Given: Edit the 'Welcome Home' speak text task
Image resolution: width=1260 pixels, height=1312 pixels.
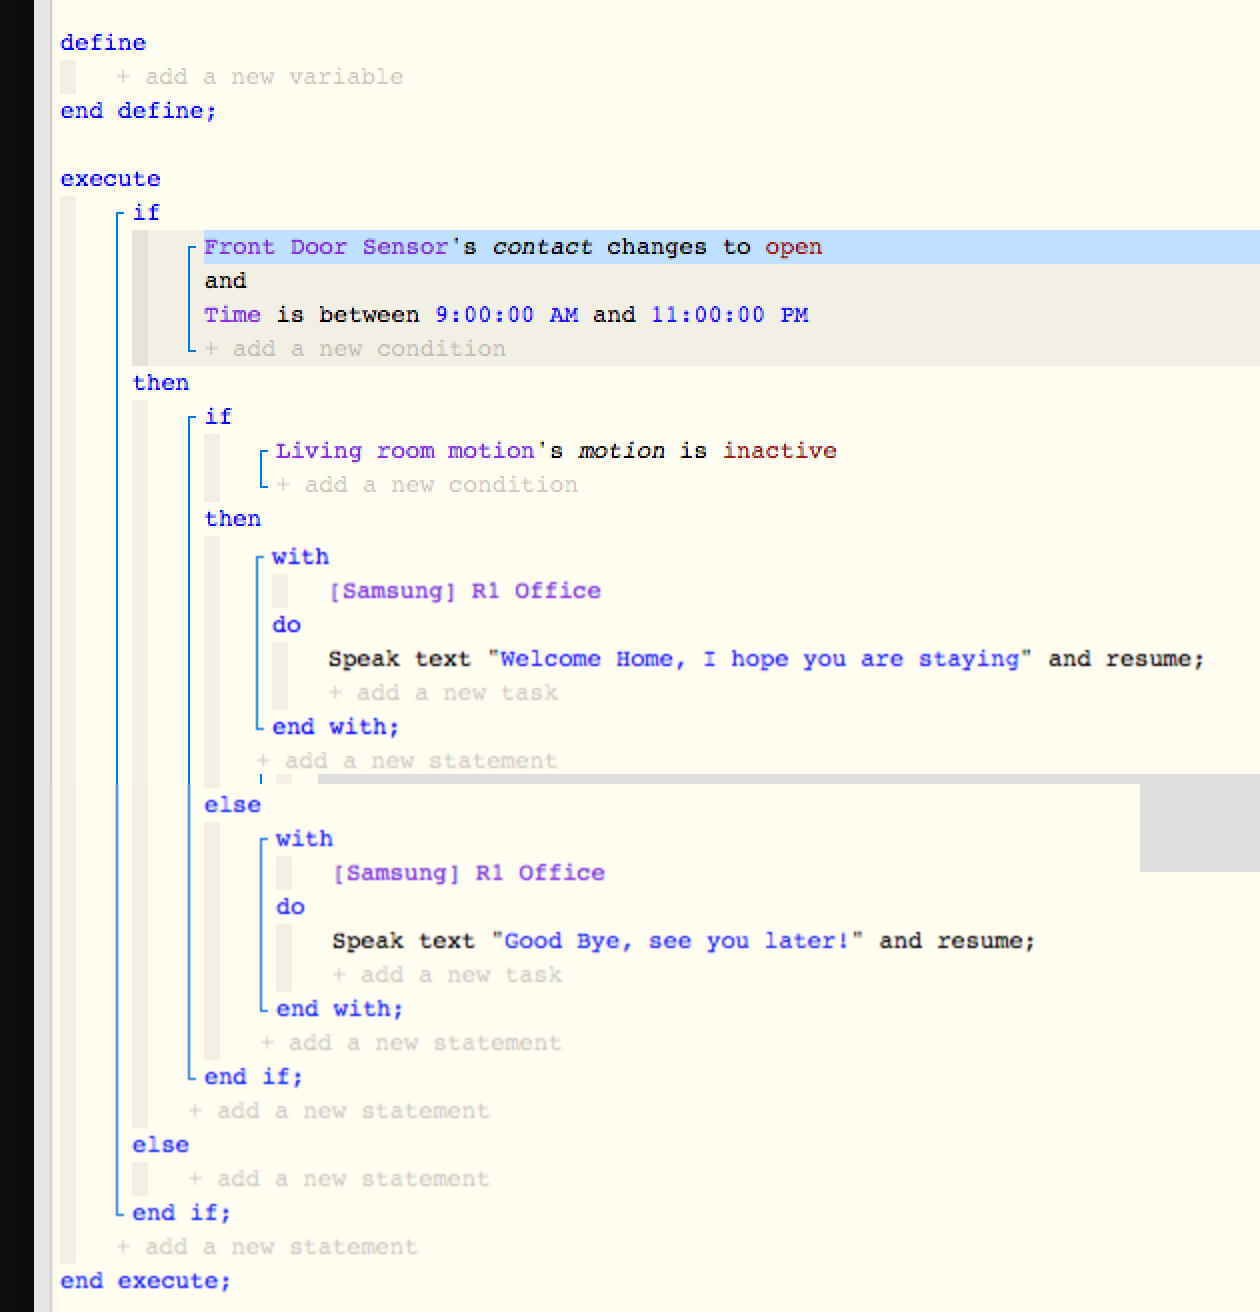Looking at the screenshot, I should point(766,659).
